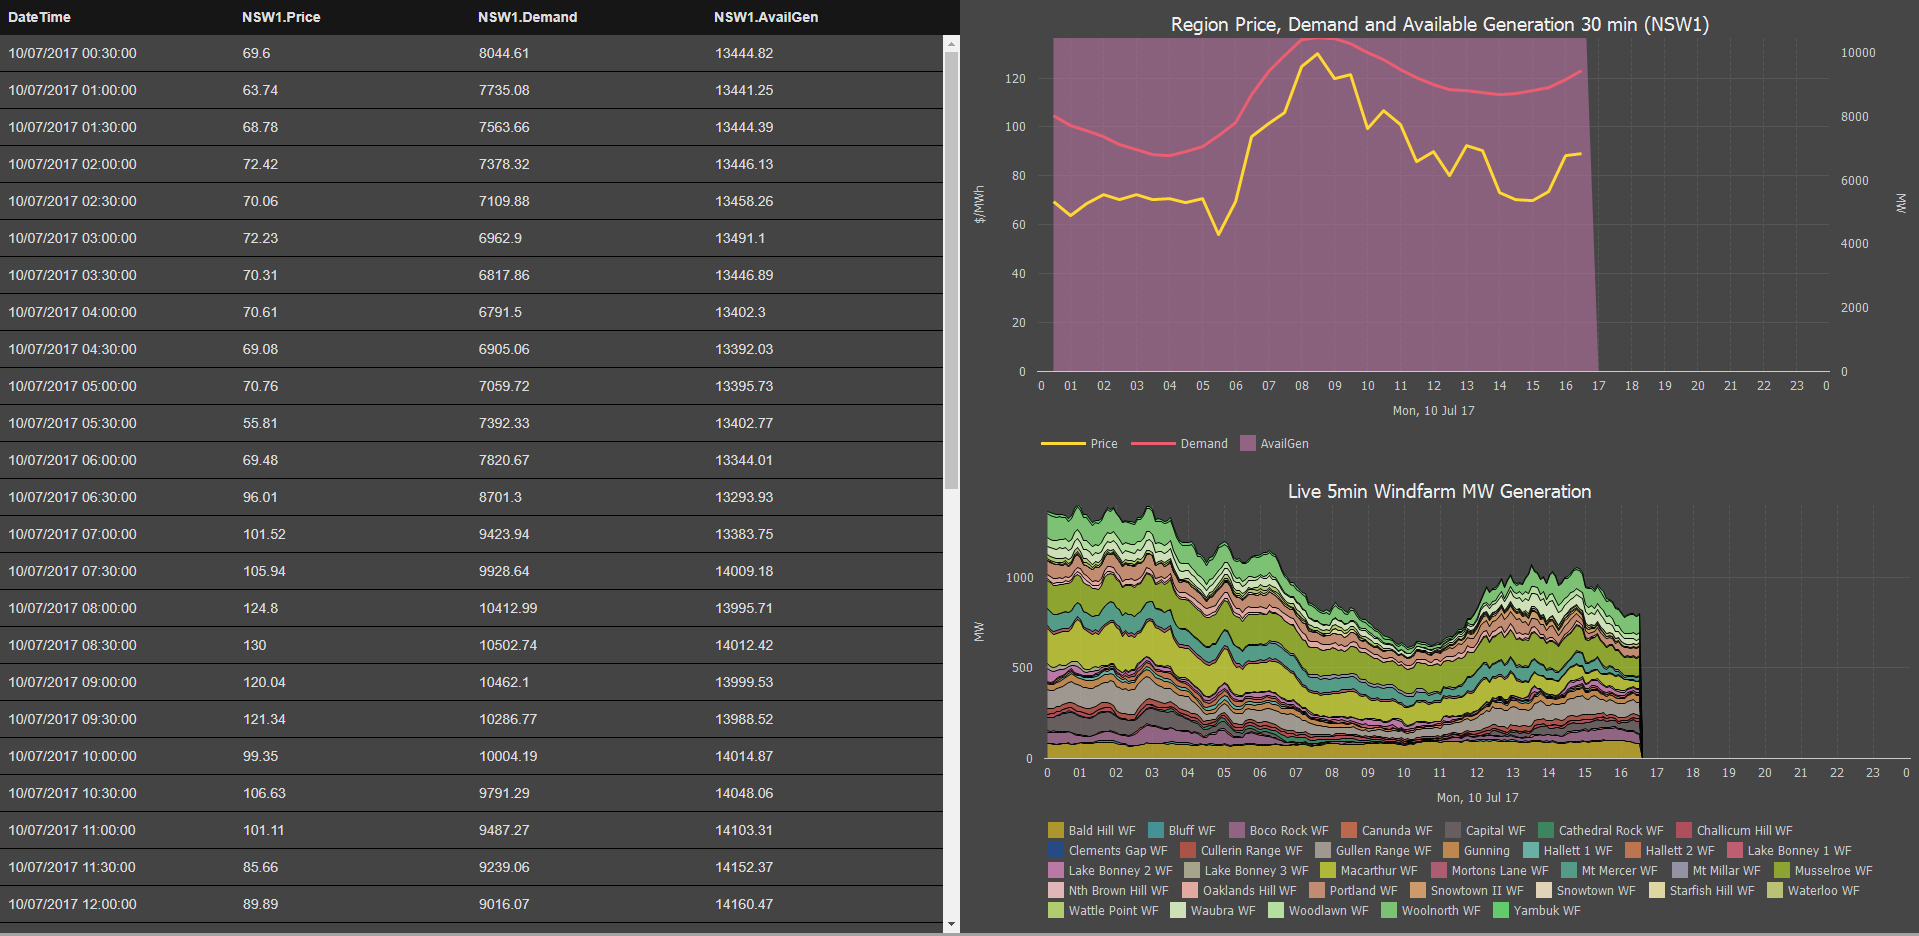Screen dimensions: 1919x936
Task: Click the Nth Brown Hill WF legend item
Action: 1107,891
